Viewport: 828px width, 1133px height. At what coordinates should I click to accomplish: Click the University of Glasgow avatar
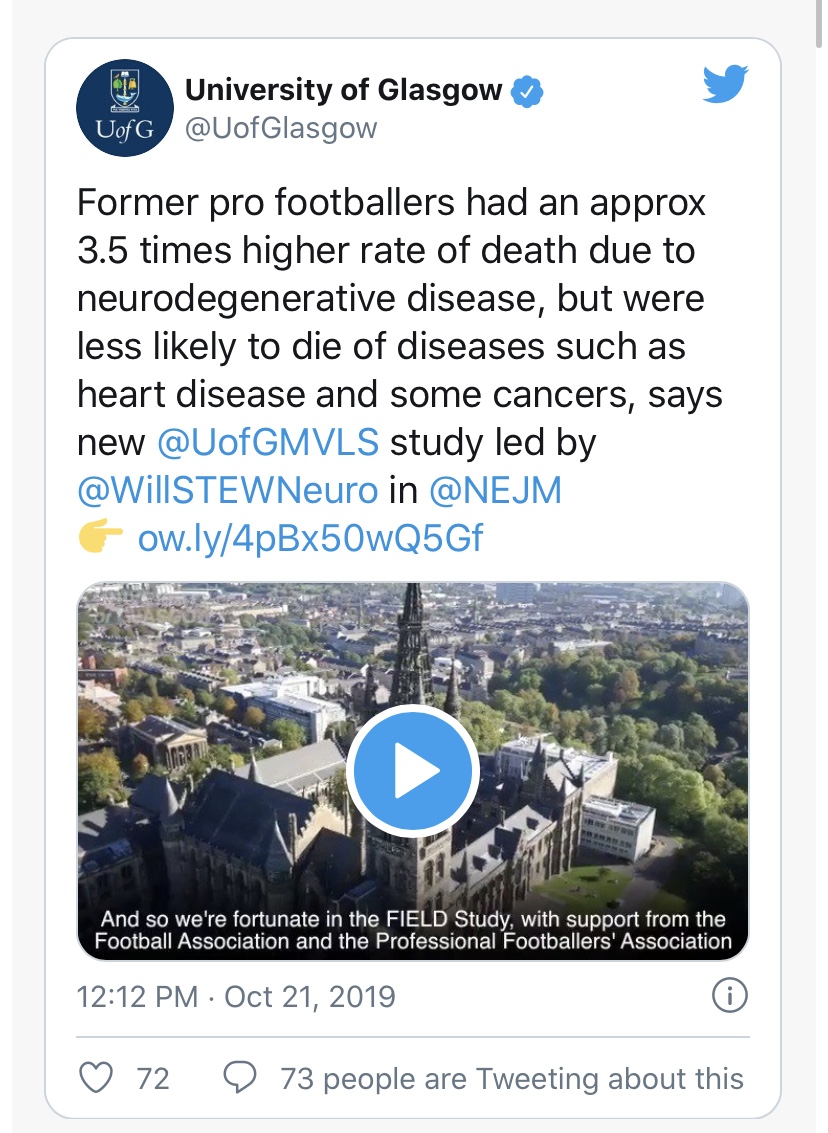click(126, 108)
